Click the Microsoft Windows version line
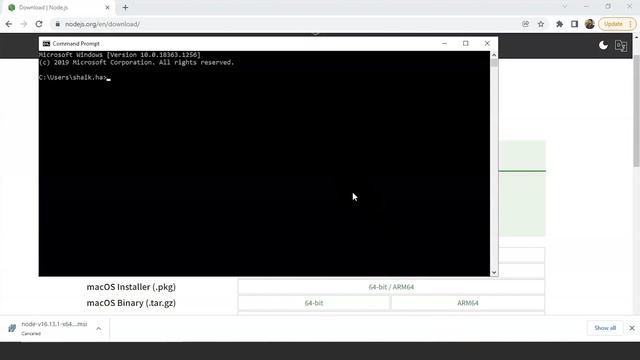Image resolution: width=640 pixels, height=360 pixels. (120, 55)
